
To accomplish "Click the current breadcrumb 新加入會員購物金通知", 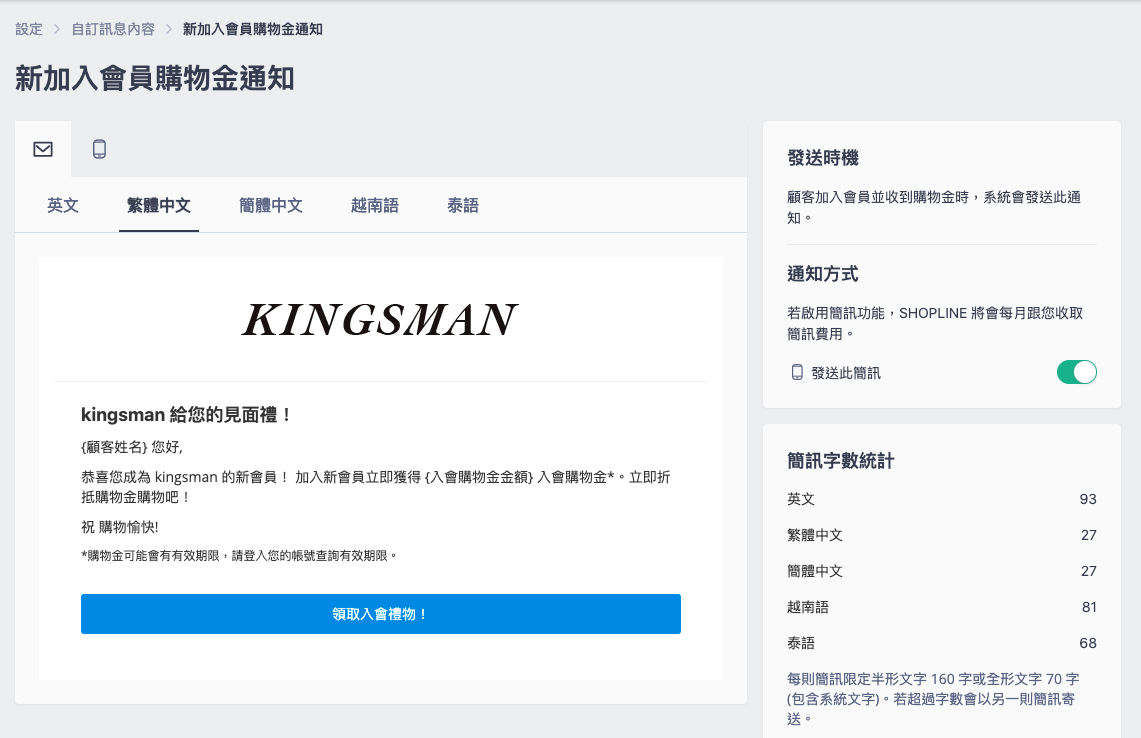I will pos(253,29).
